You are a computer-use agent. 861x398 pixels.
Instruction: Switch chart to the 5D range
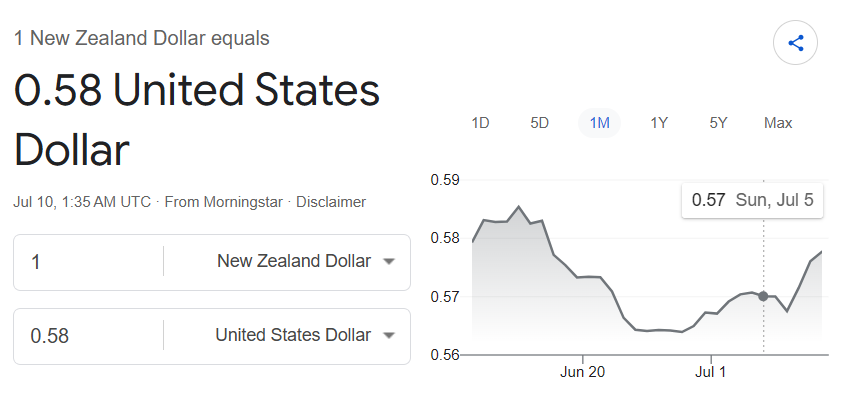tap(540, 123)
